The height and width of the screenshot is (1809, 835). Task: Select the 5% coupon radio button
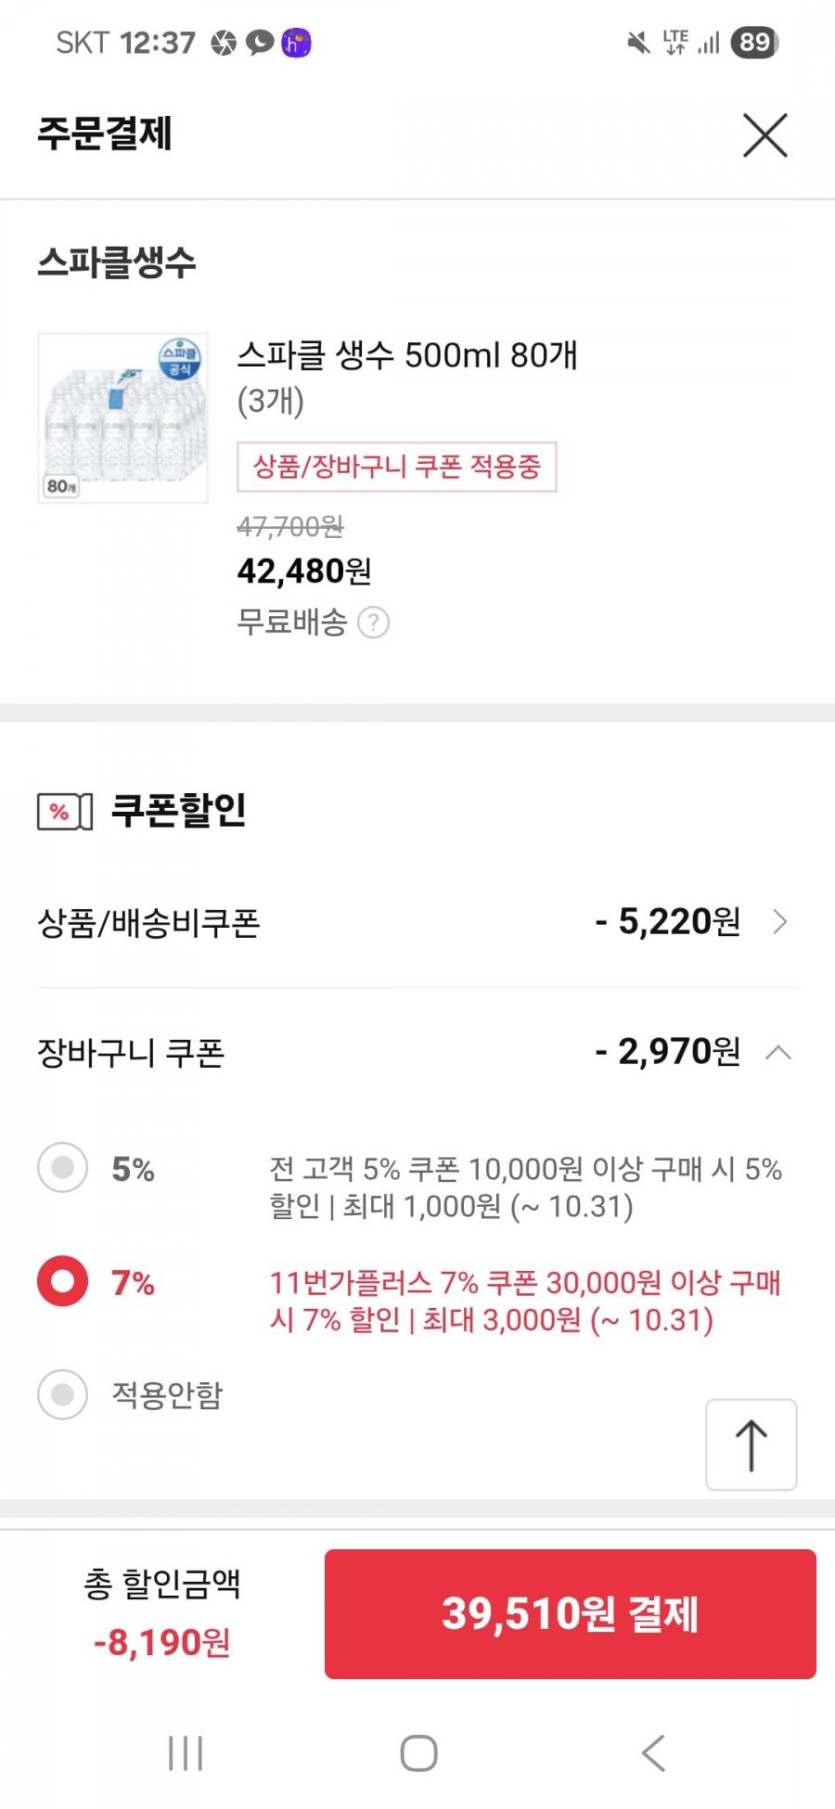63,1168
